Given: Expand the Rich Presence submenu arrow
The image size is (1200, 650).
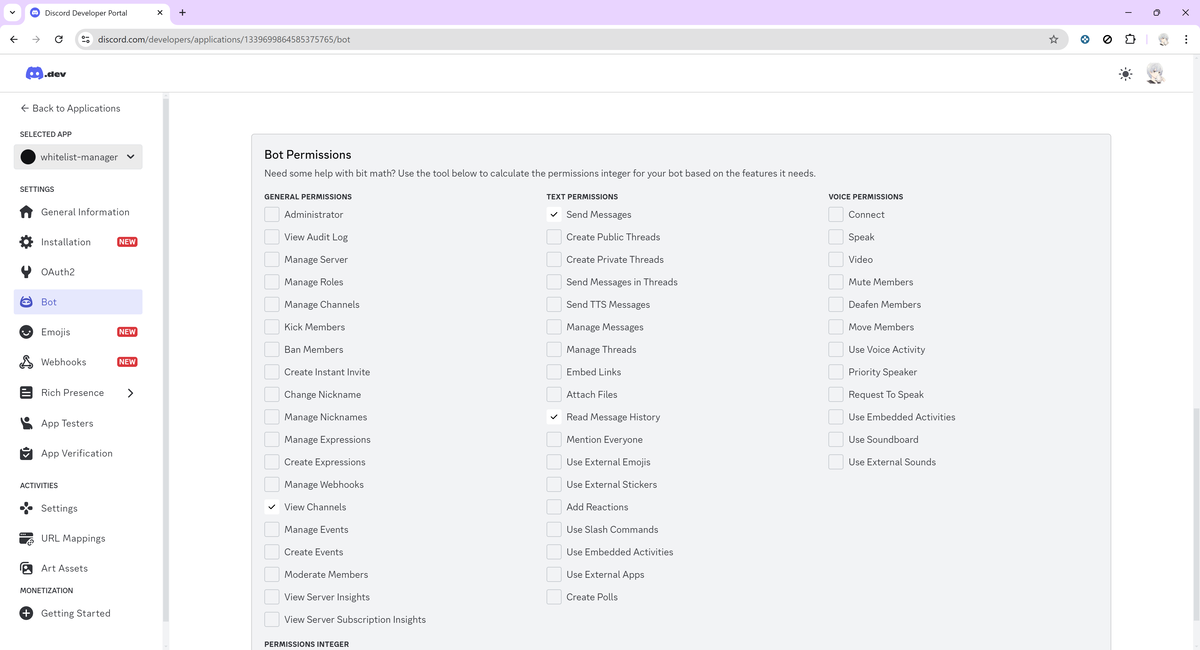Looking at the screenshot, I should coord(131,393).
